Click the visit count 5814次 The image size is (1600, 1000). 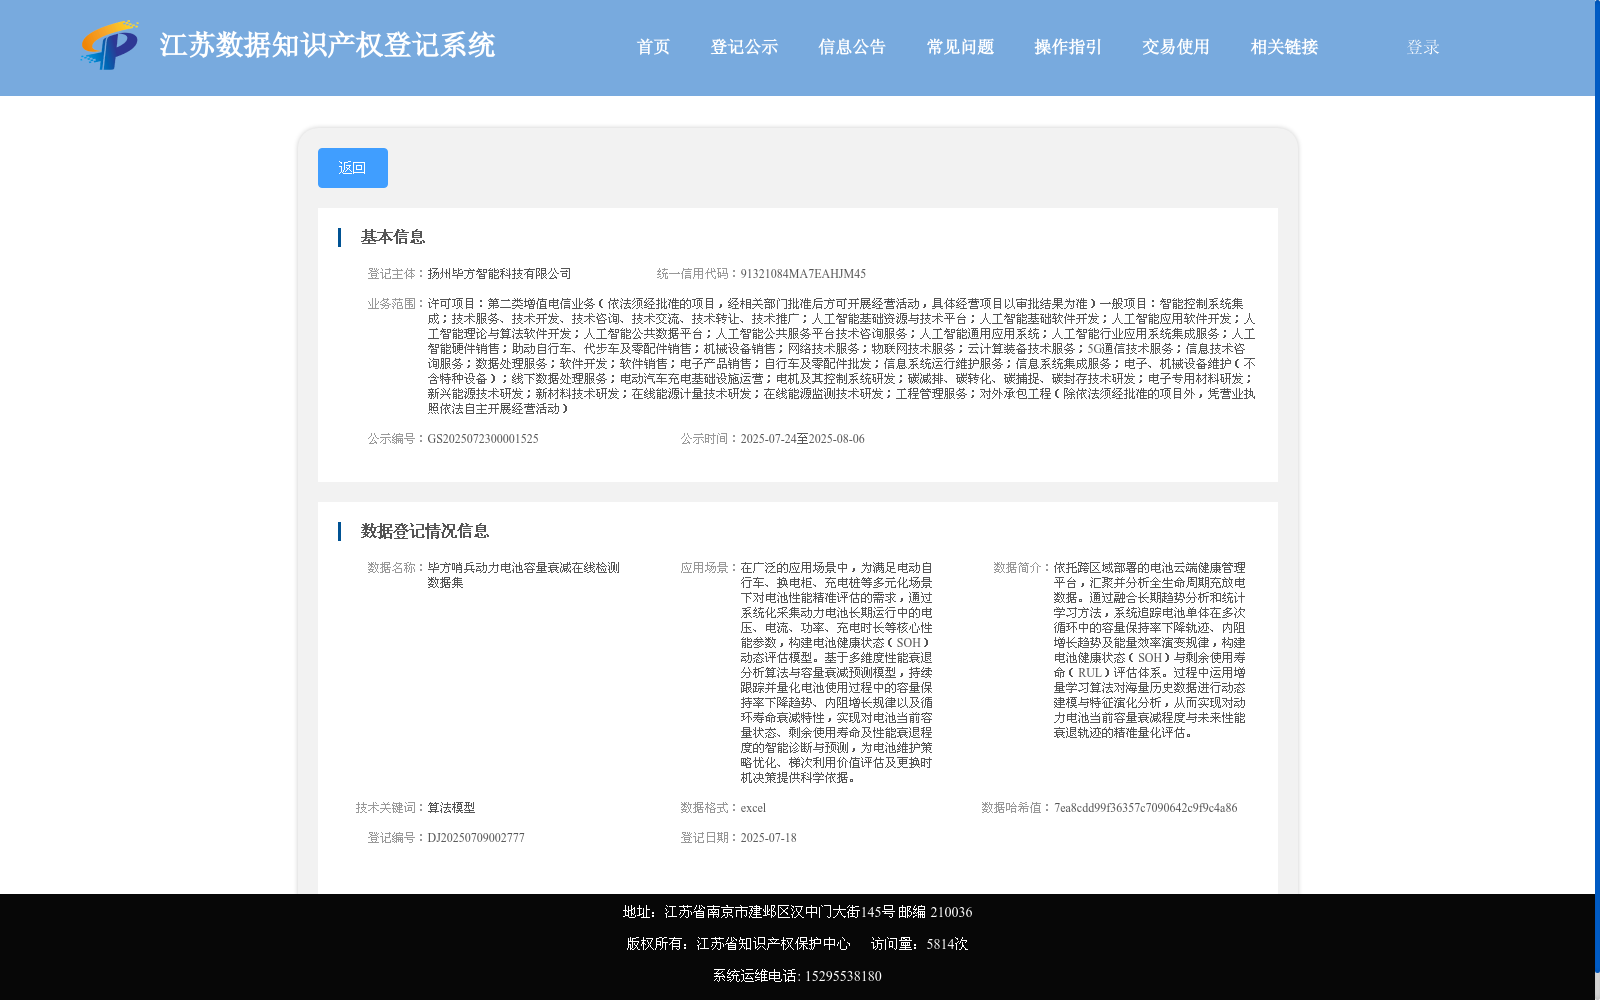[947, 944]
